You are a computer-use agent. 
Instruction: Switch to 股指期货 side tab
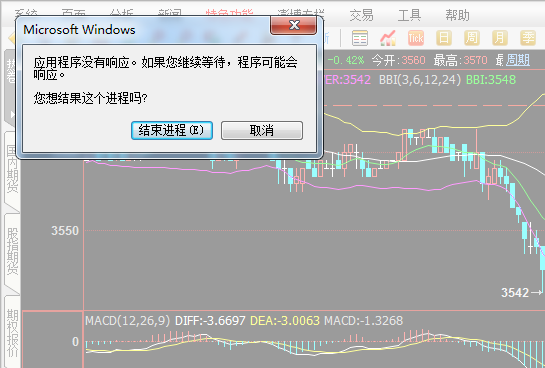tap(13, 251)
